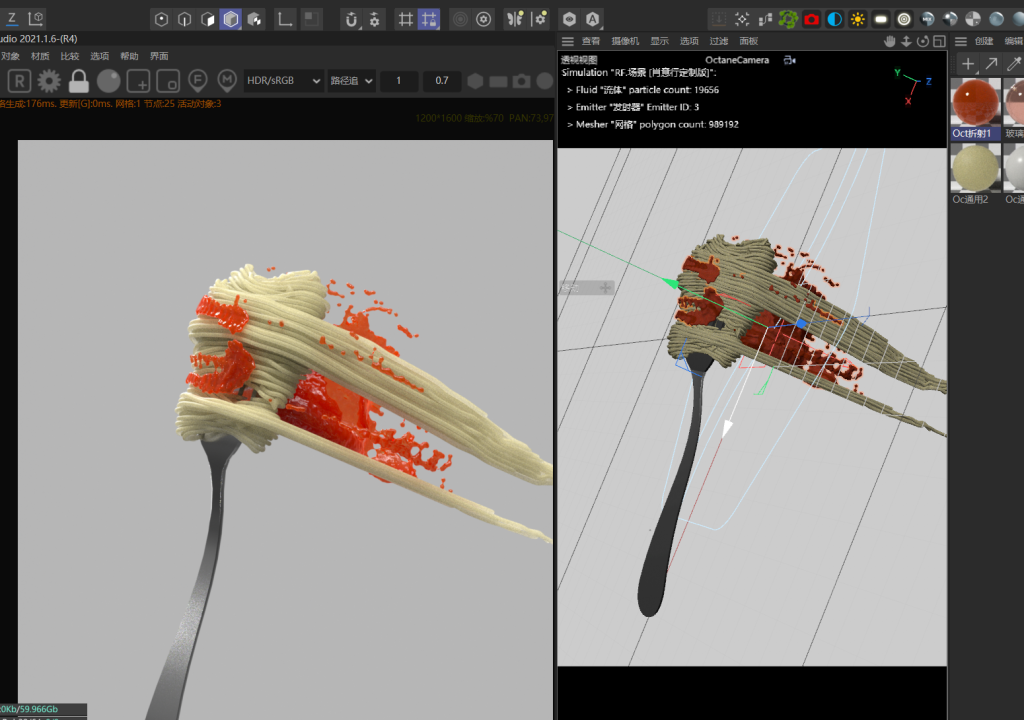Click the viewport solo square icon
Screen dimensions: 1024x720
tap(312, 20)
